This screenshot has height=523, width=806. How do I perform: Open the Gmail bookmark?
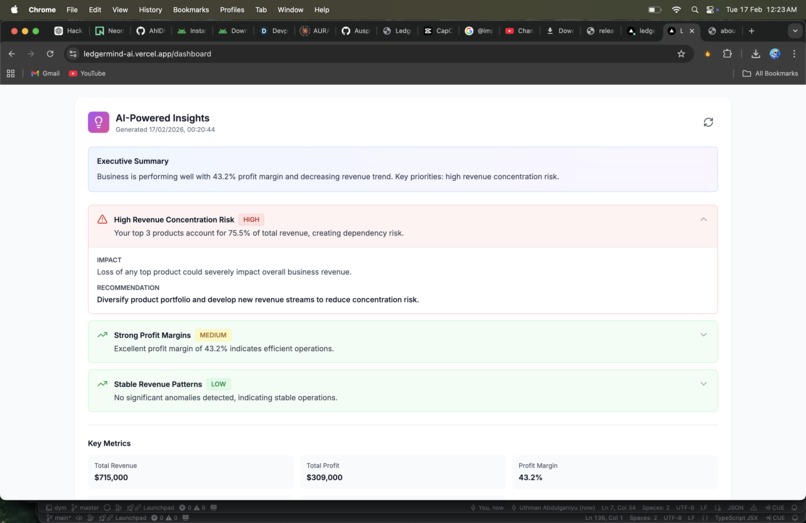tap(45, 74)
